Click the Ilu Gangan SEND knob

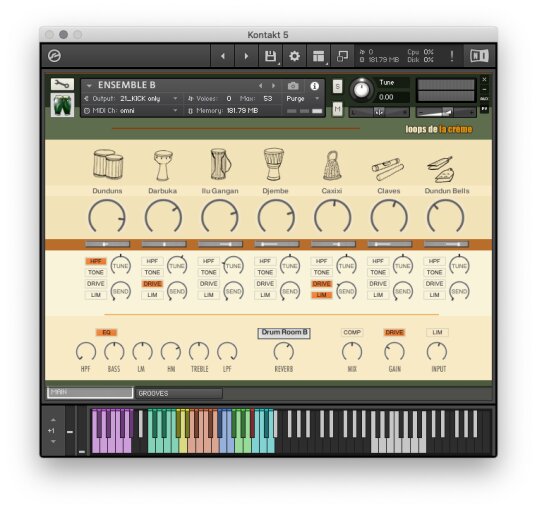[234, 291]
